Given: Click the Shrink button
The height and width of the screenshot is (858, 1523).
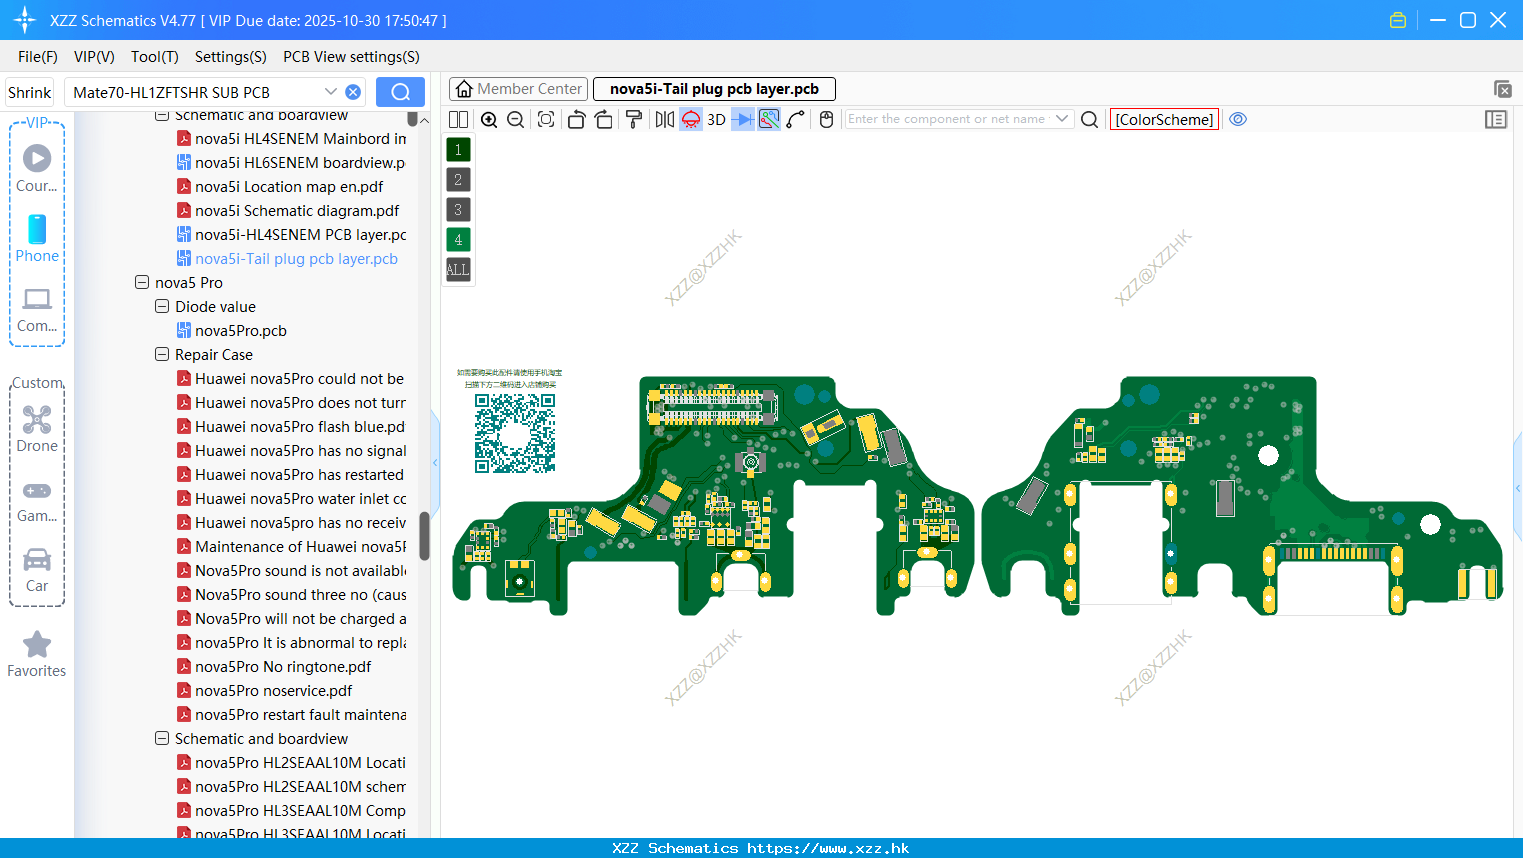Looking at the screenshot, I should [x=30, y=92].
